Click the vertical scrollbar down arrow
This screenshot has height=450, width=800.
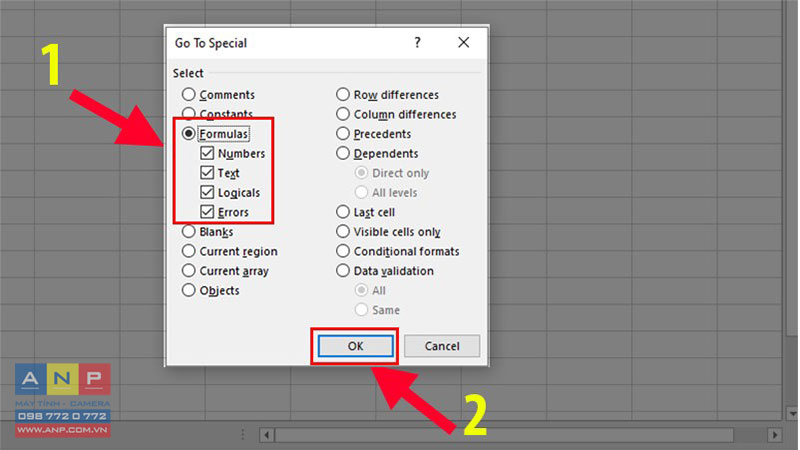pyautogui.click(x=791, y=412)
